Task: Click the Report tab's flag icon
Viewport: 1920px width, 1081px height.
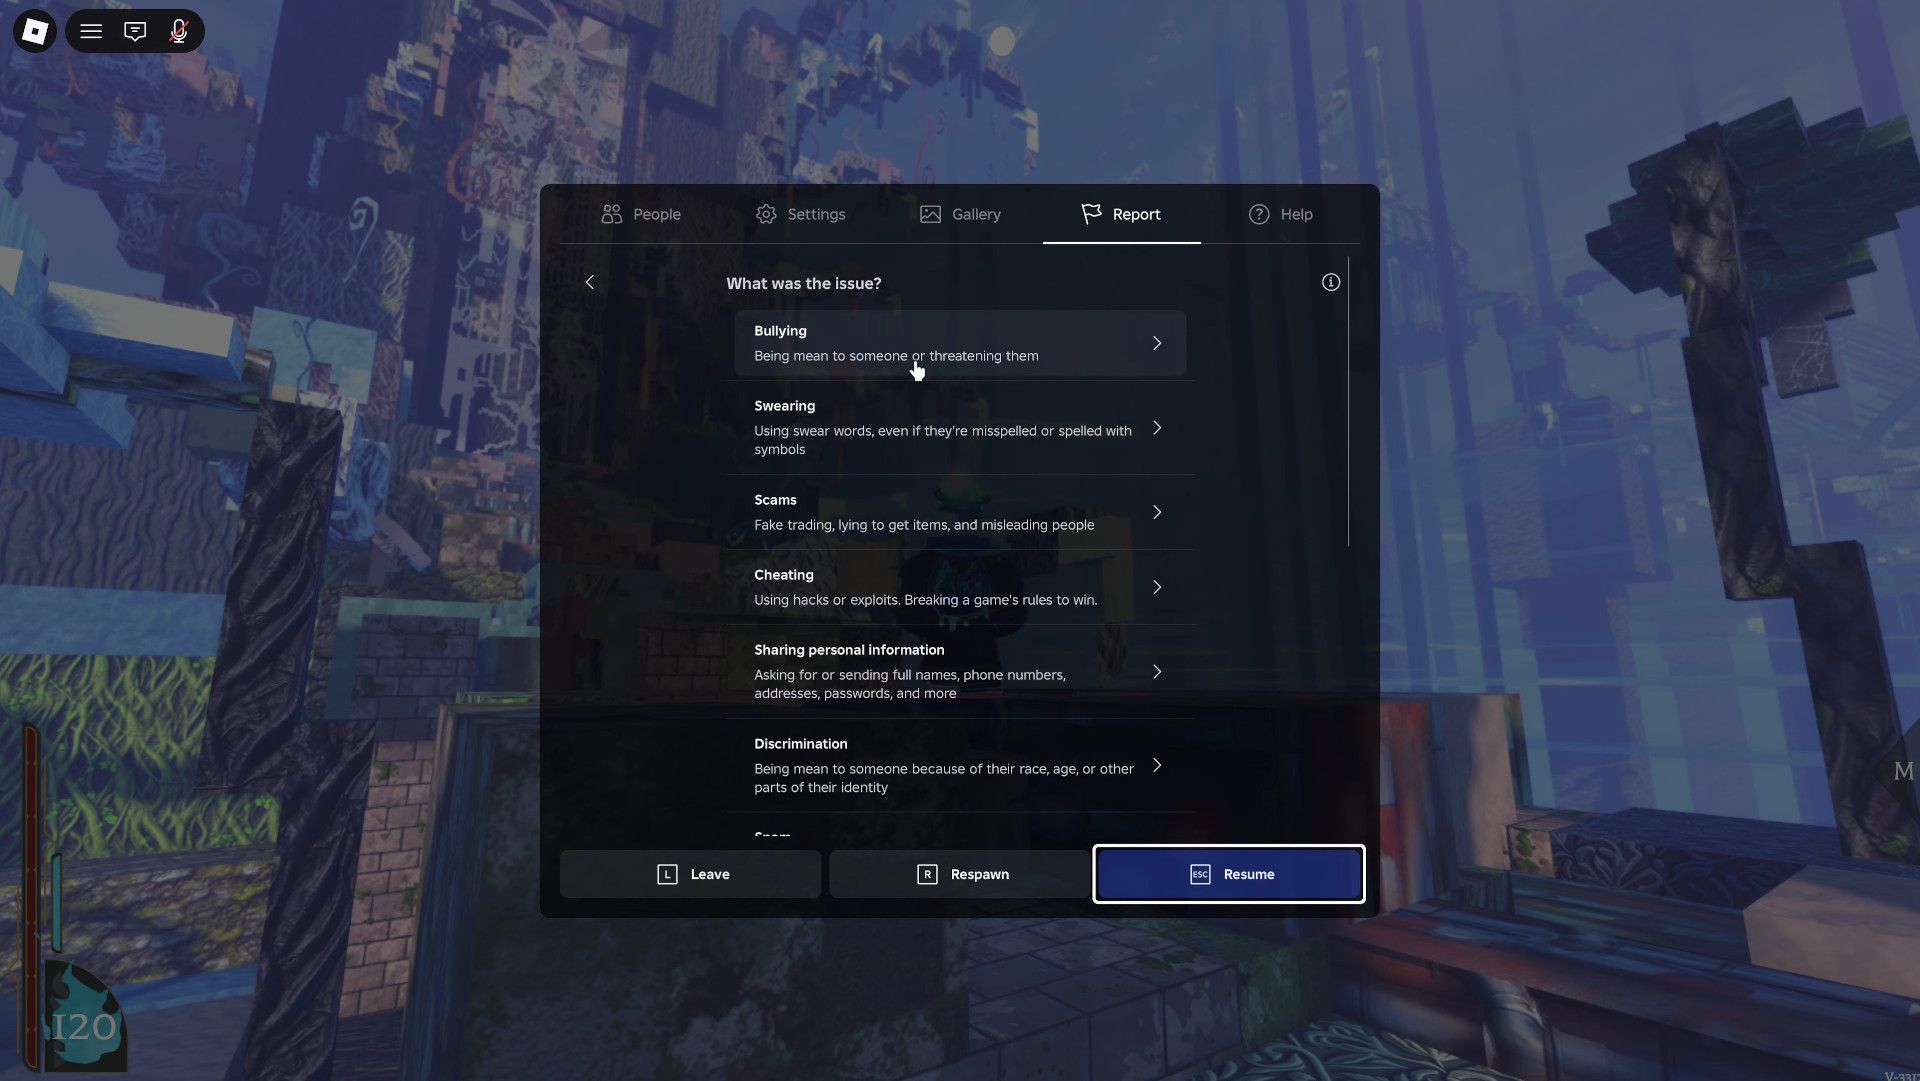Action: [1091, 214]
